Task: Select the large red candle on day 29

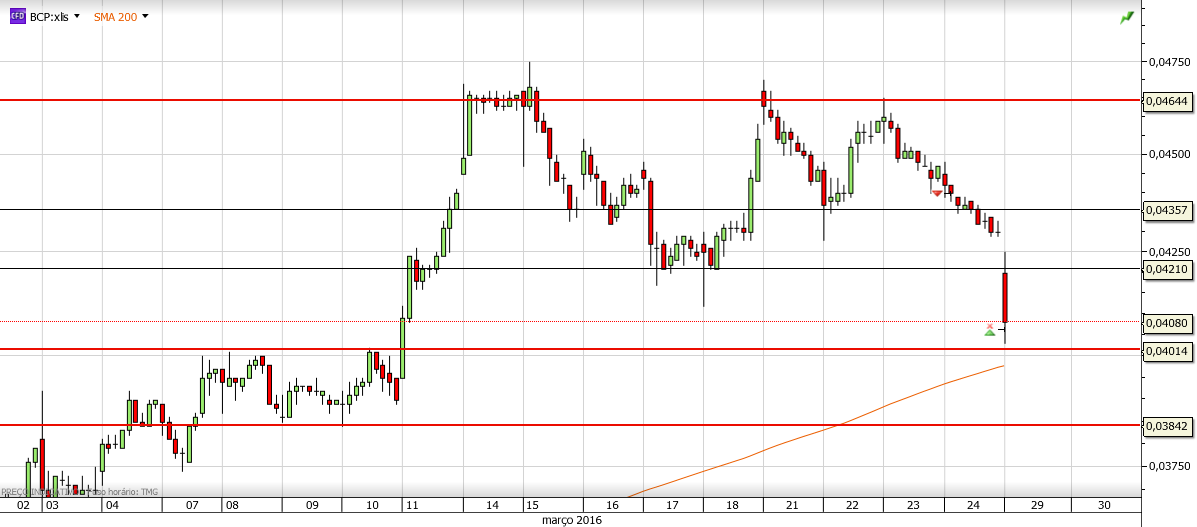Action: [x=1005, y=297]
